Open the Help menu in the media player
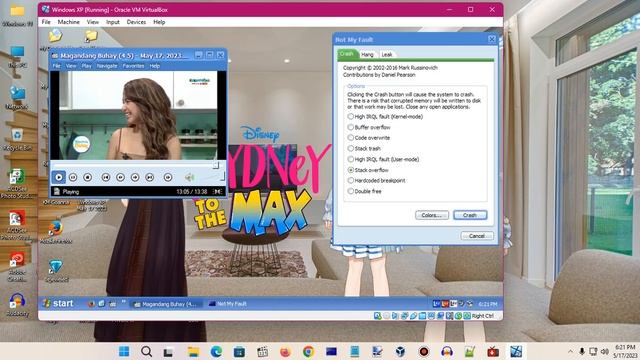 (x=155, y=66)
